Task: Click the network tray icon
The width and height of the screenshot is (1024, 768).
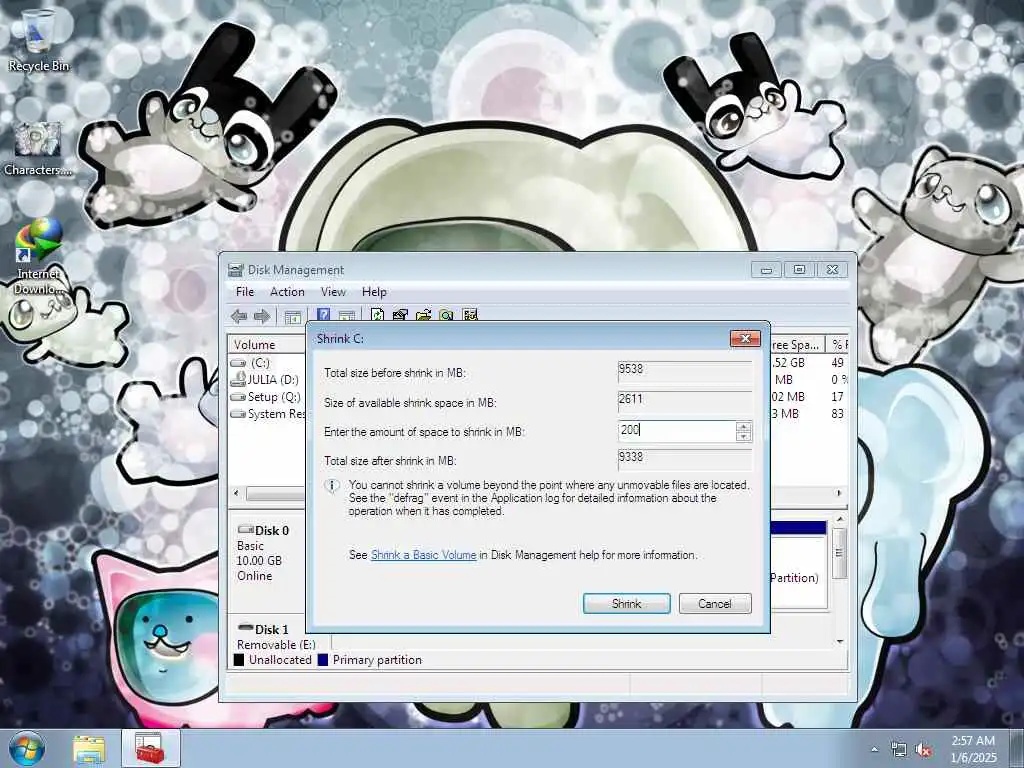Action: tap(899, 750)
